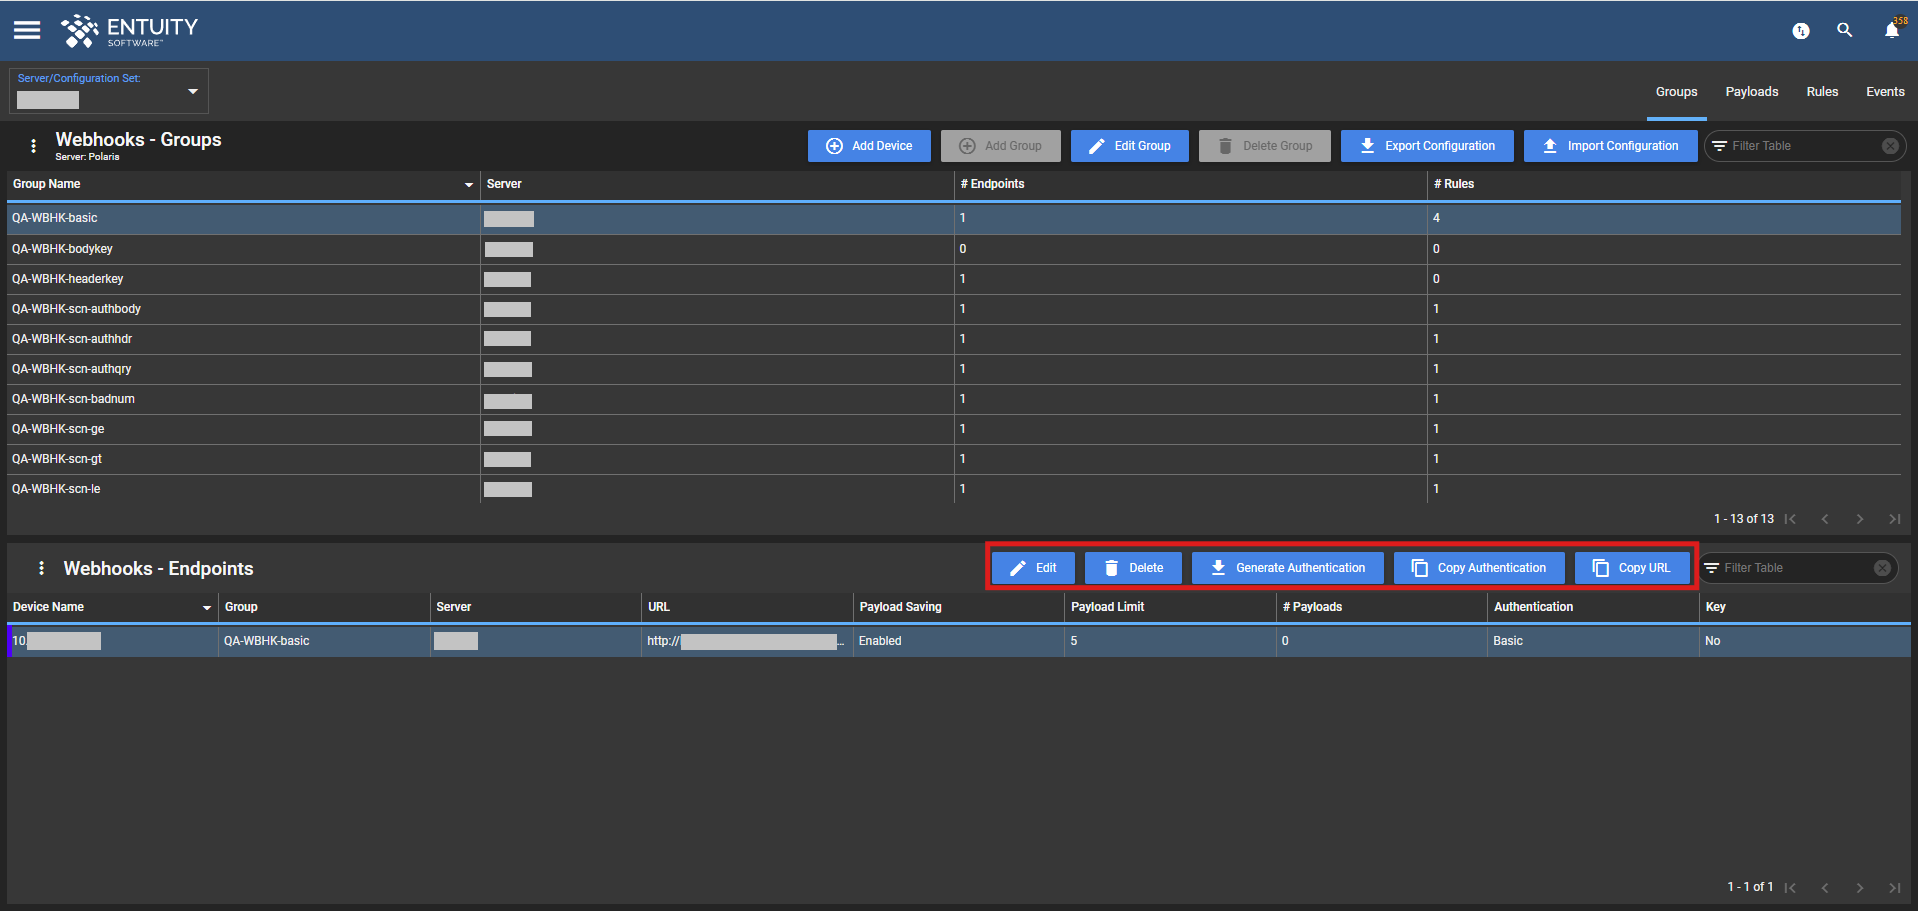Select the QA-WBHK-scn-authhdr group row
The height and width of the screenshot is (911, 1918).
954,339
